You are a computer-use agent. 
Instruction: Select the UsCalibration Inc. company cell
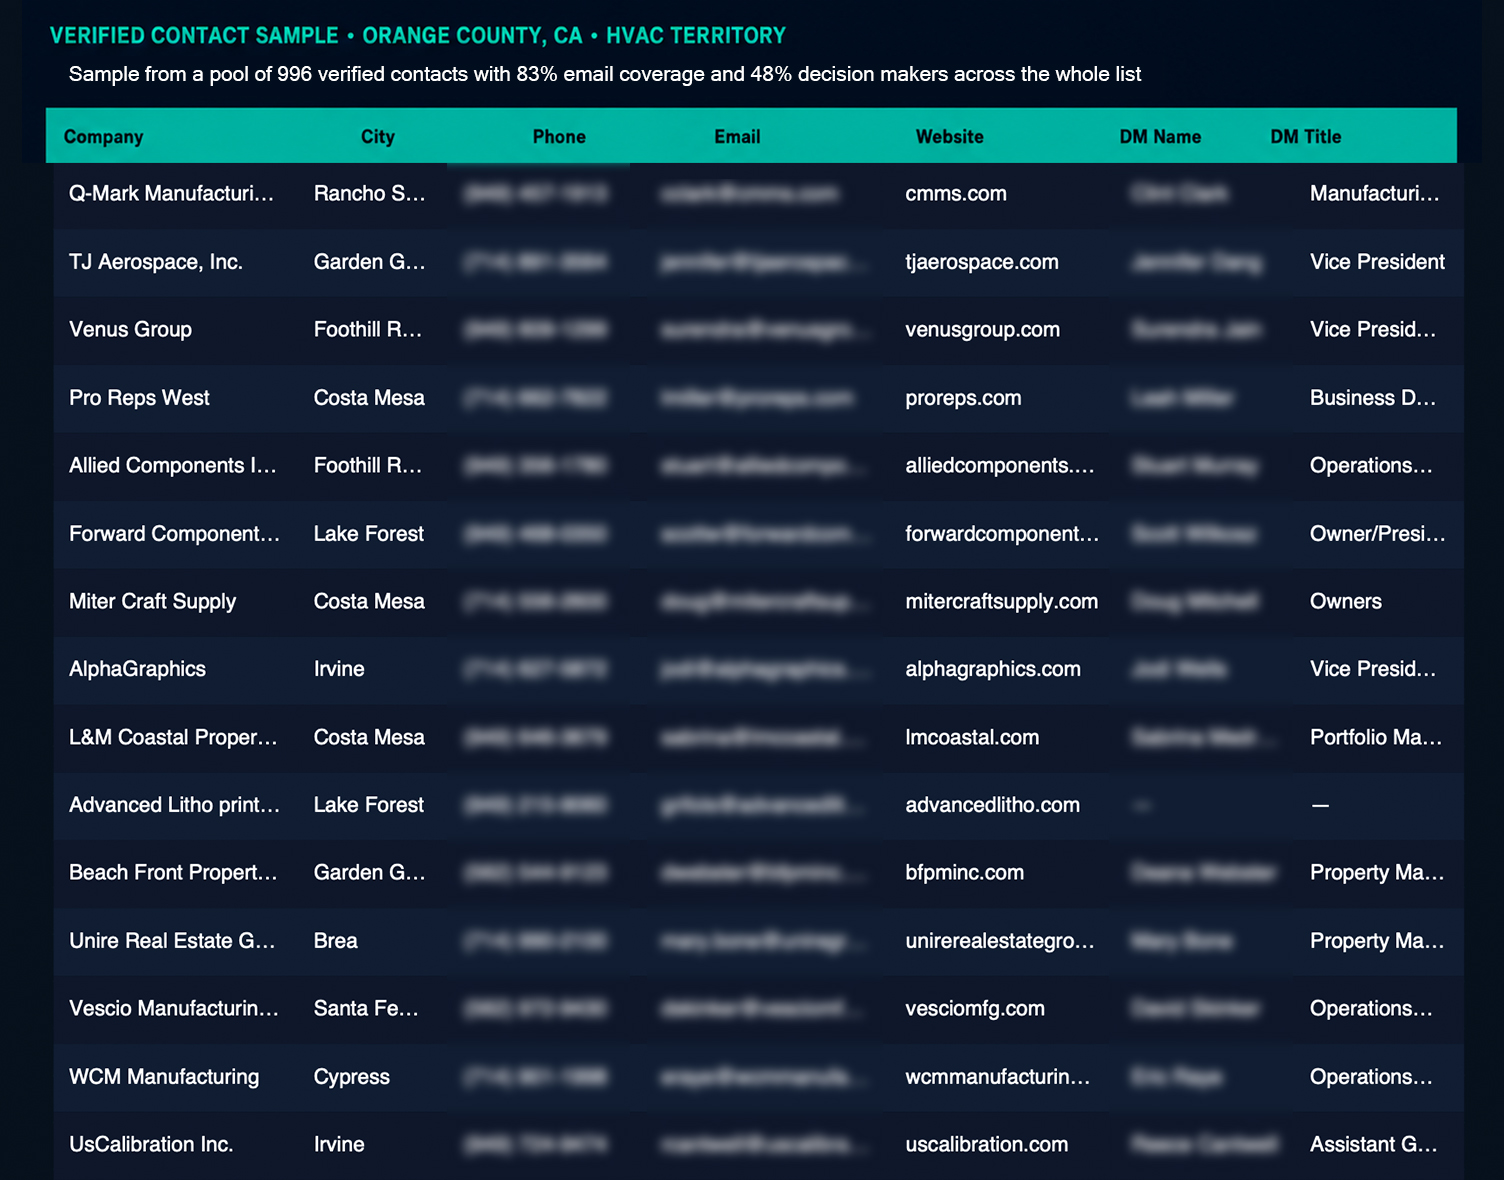(x=151, y=1145)
